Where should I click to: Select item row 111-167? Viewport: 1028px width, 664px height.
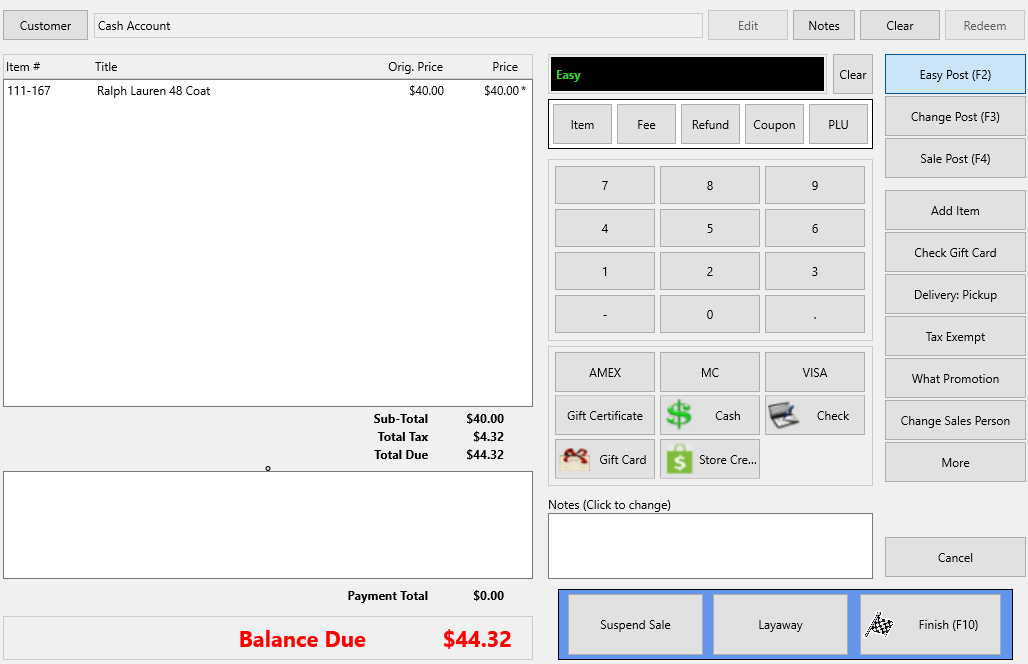tap(267, 90)
